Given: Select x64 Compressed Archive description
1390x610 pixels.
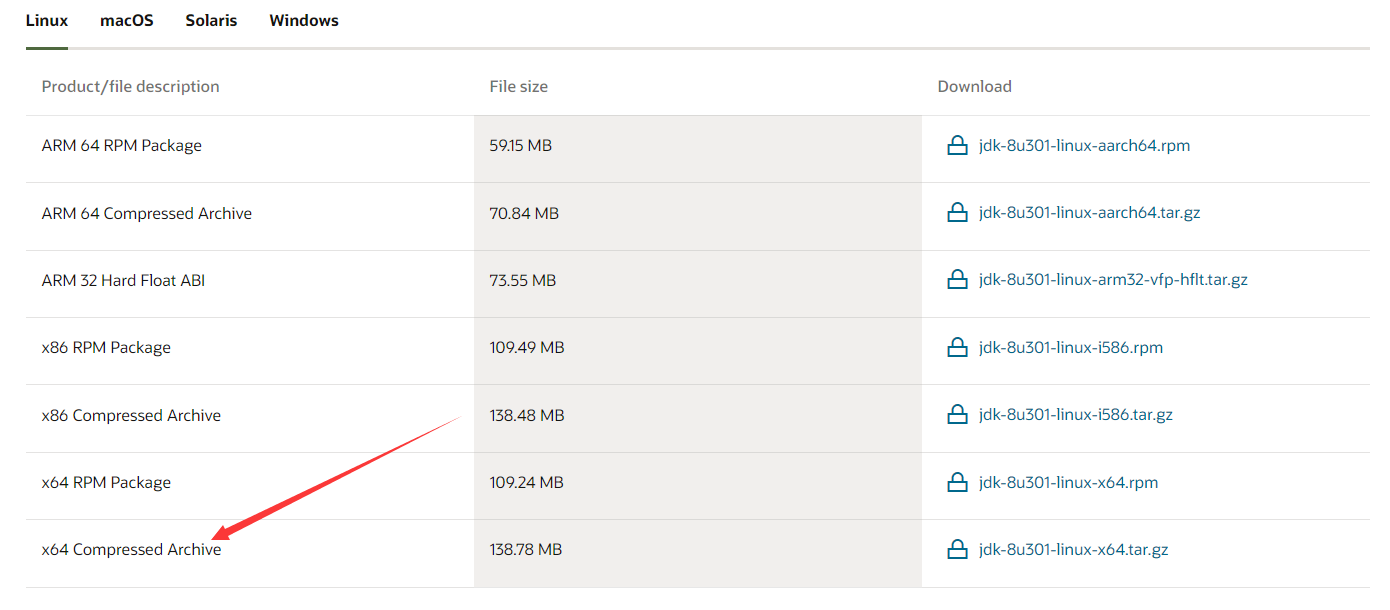Looking at the screenshot, I should click(131, 550).
